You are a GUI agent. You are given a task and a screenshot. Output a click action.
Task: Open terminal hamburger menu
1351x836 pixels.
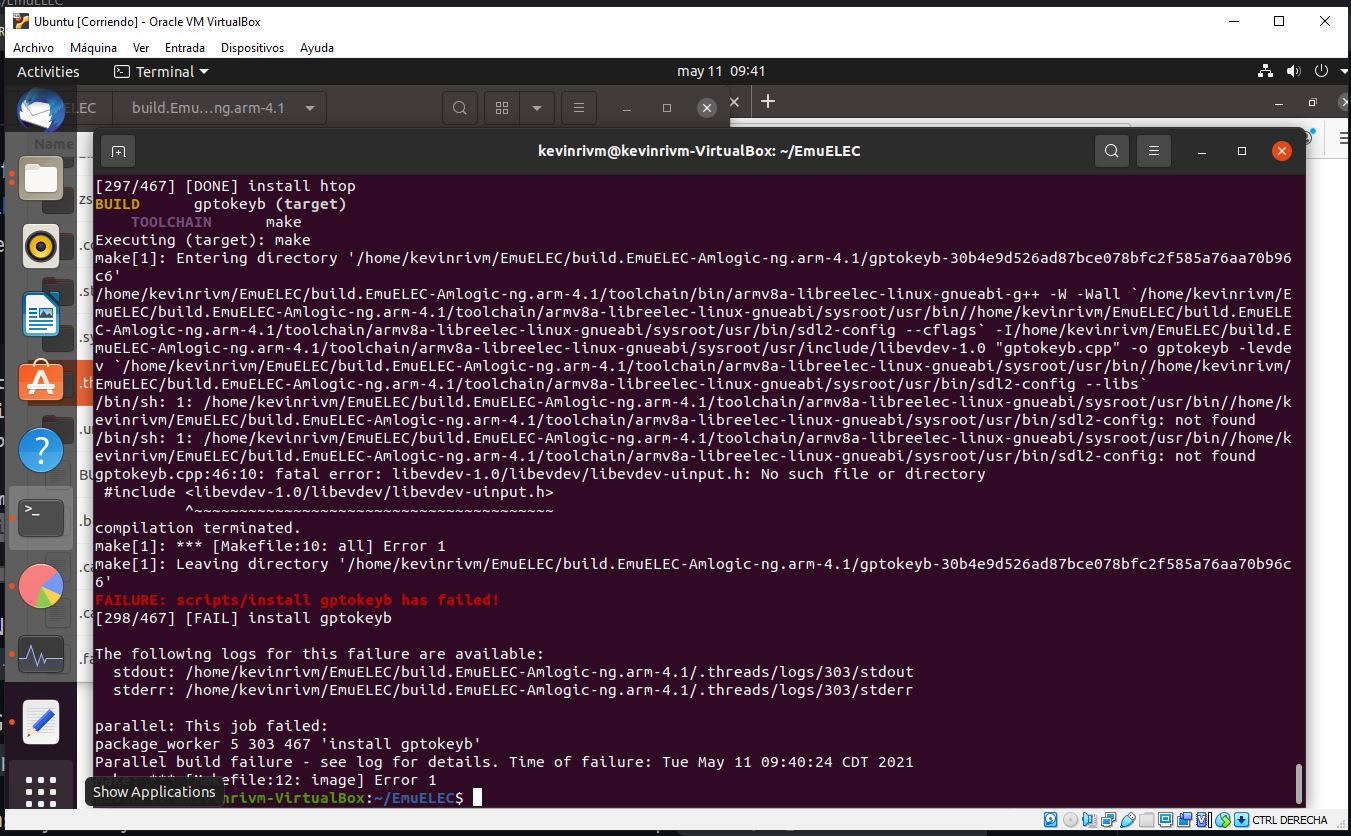(1154, 151)
